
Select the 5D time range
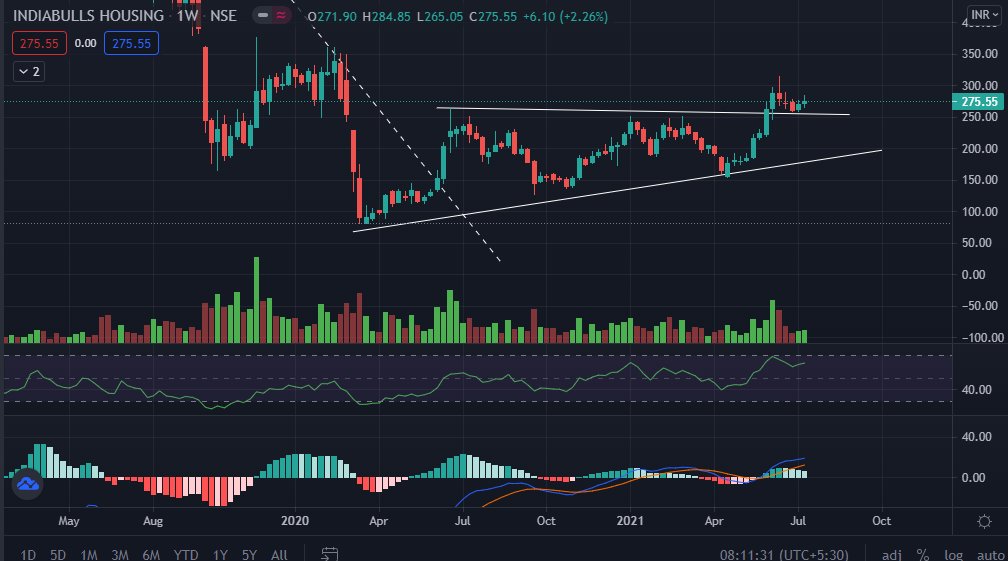tap(58, 554)
